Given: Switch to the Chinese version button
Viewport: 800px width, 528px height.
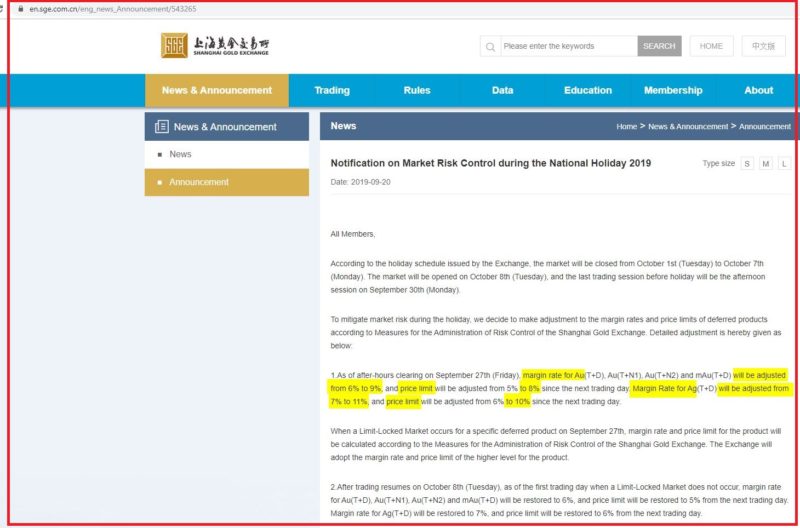Looking at the screenshot, I should click(x=763, y=46).
